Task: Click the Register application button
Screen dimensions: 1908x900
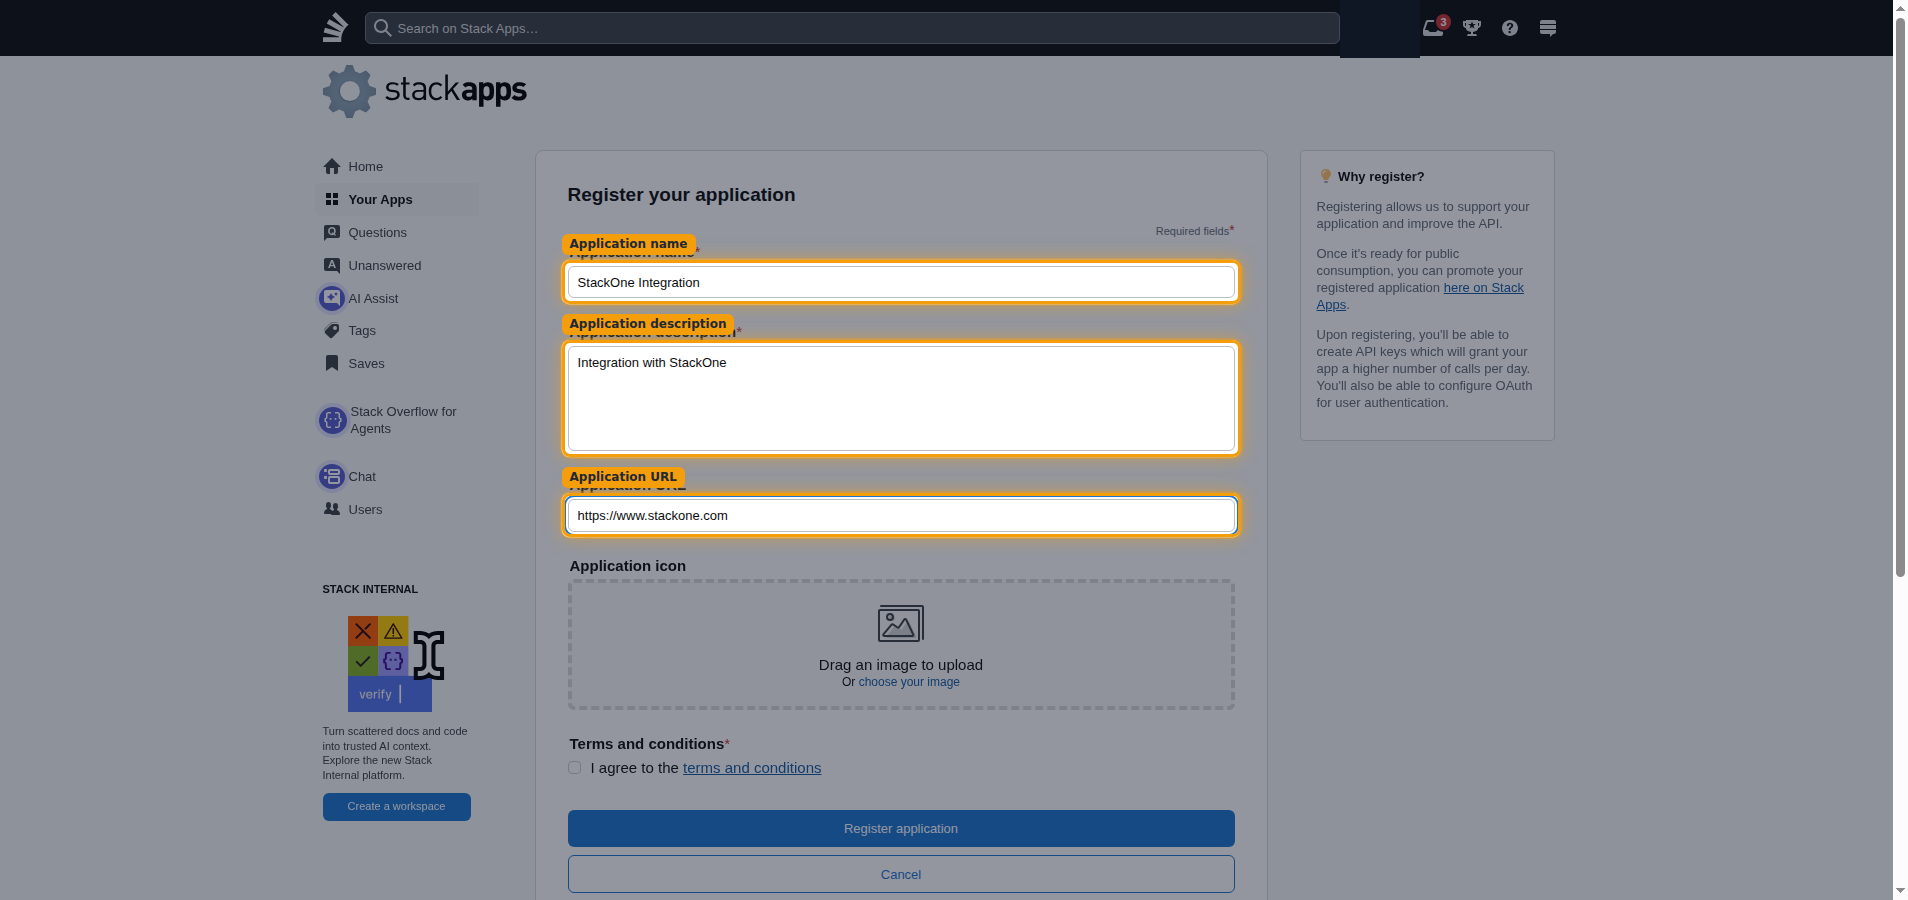Action: pyautogui.click(x=901, y=828)
